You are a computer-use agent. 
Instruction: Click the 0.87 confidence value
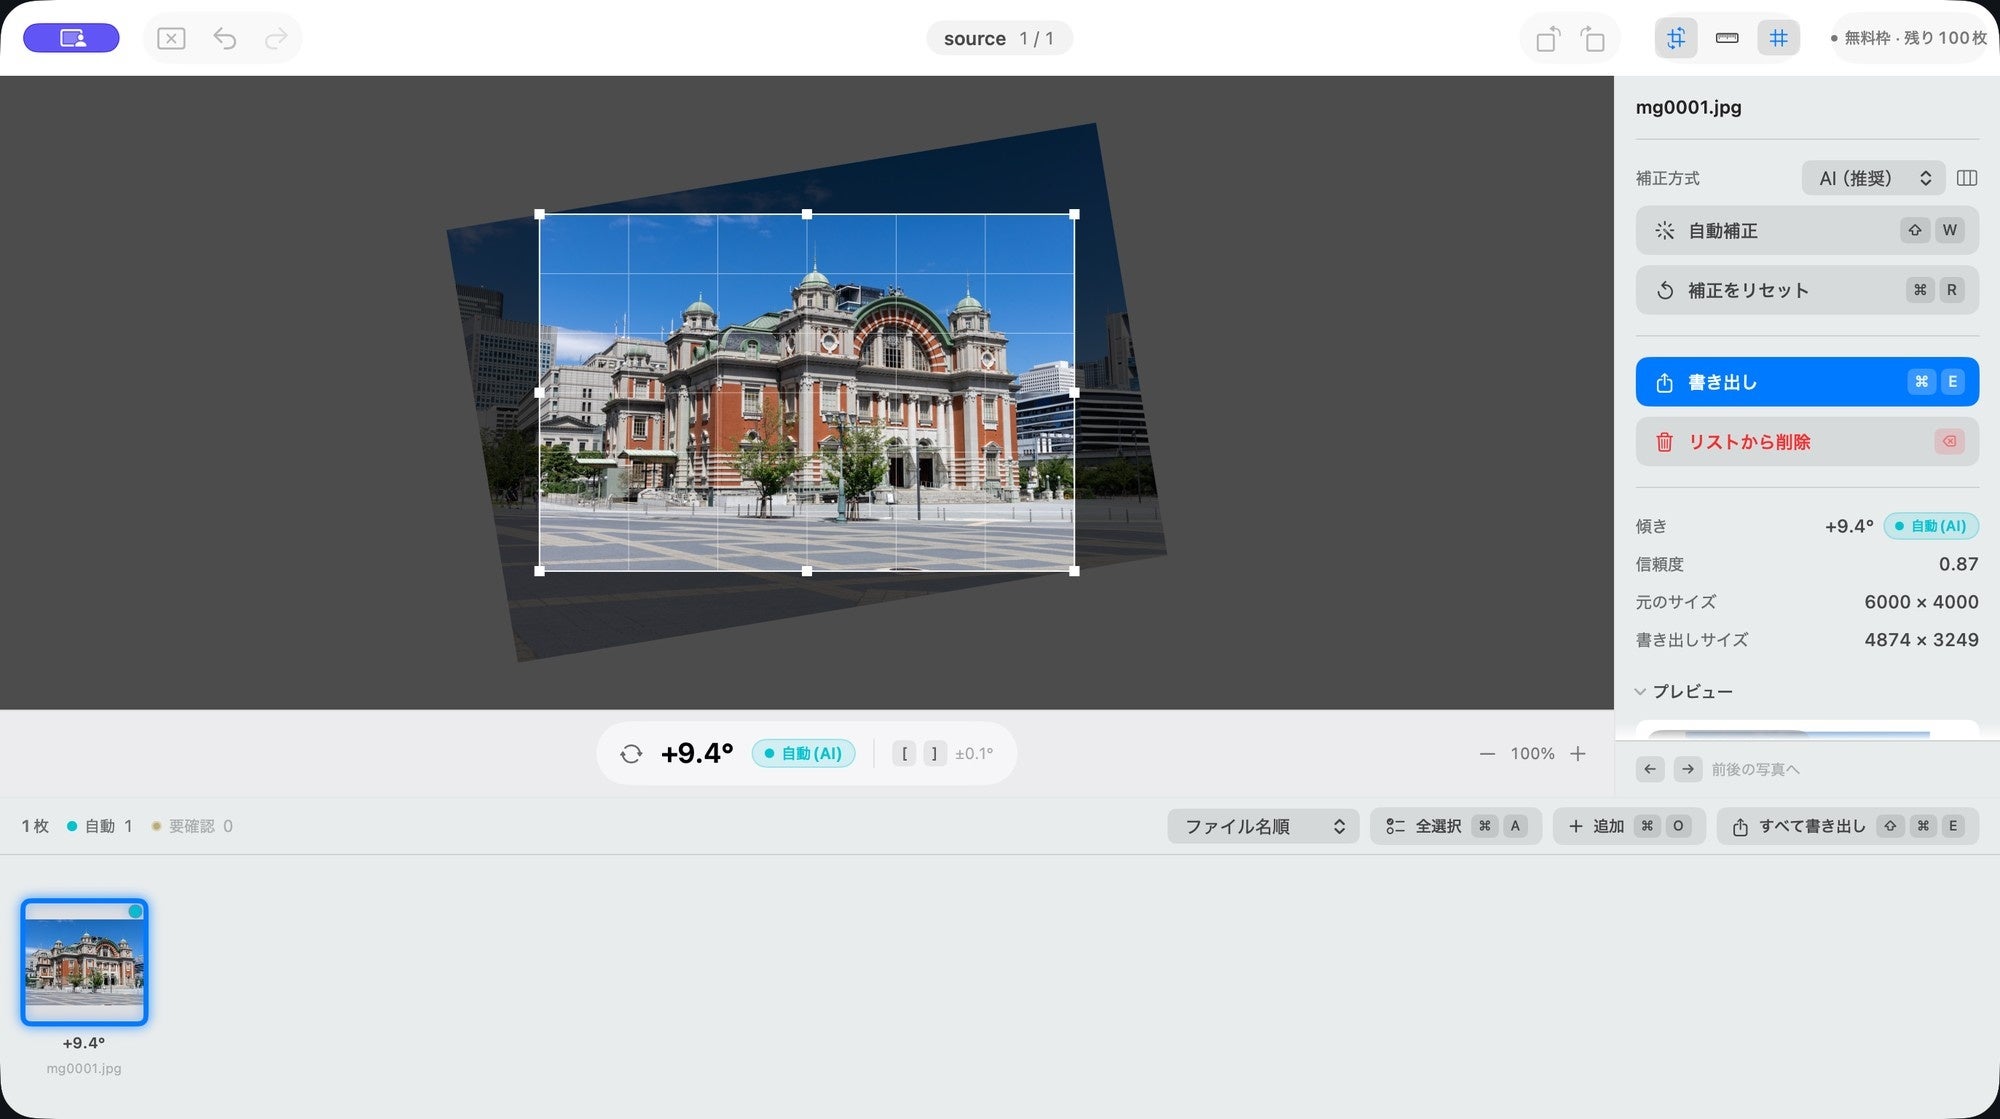1958,564
